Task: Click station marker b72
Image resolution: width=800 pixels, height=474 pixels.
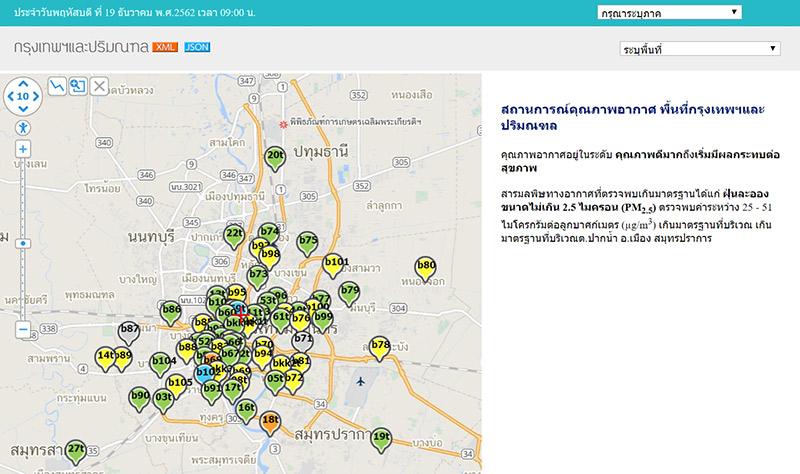Action: tap(293, 382)
